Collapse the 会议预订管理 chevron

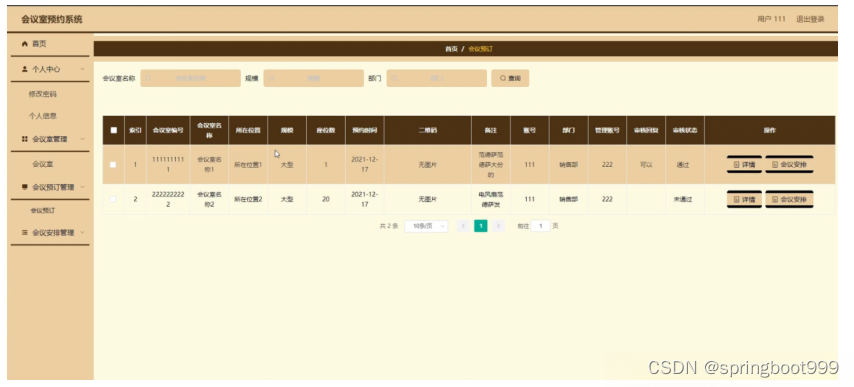82,187
